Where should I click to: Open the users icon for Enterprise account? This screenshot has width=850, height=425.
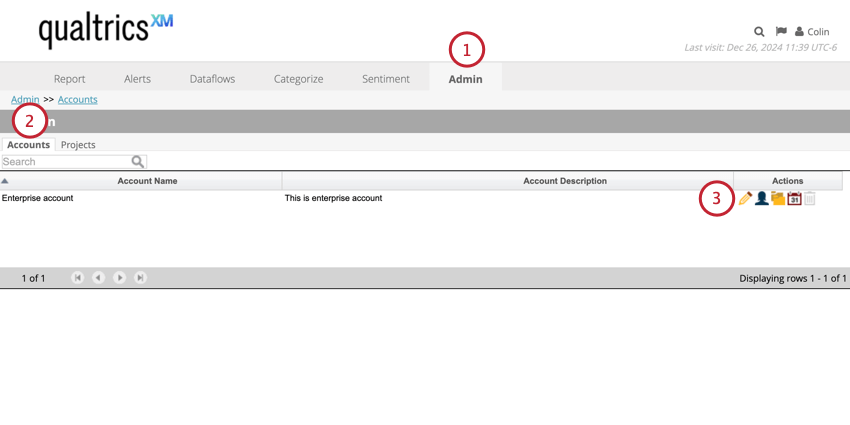pyautogui.click(x=762, y=198)
